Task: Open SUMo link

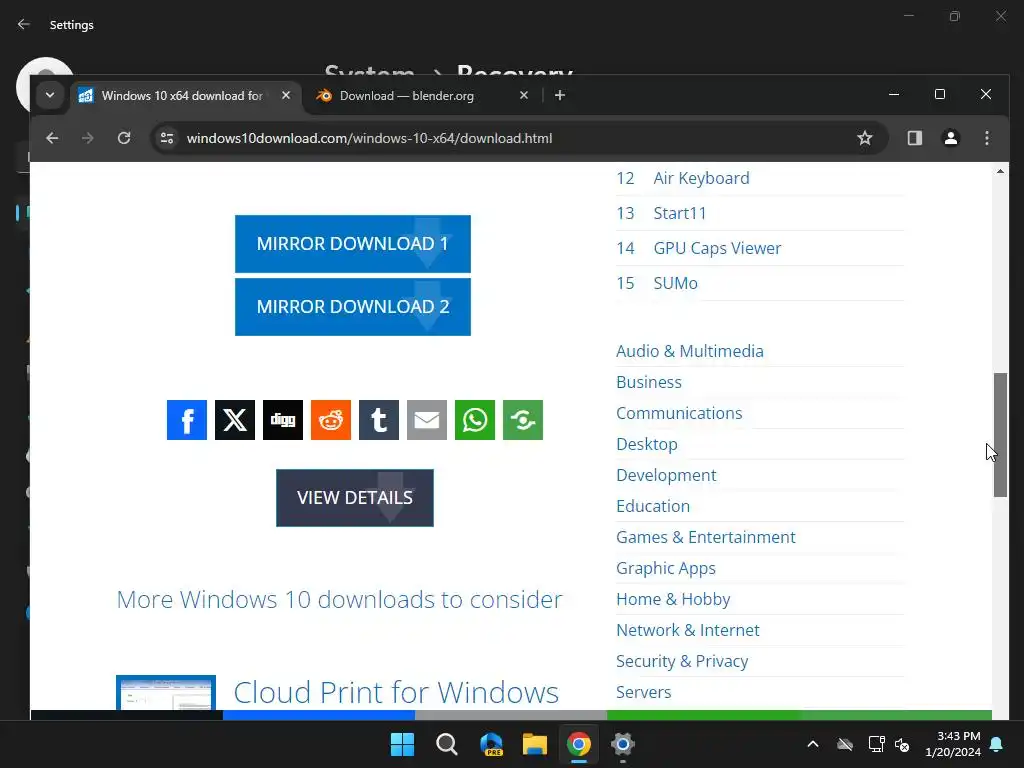Action: pos(675,283)
